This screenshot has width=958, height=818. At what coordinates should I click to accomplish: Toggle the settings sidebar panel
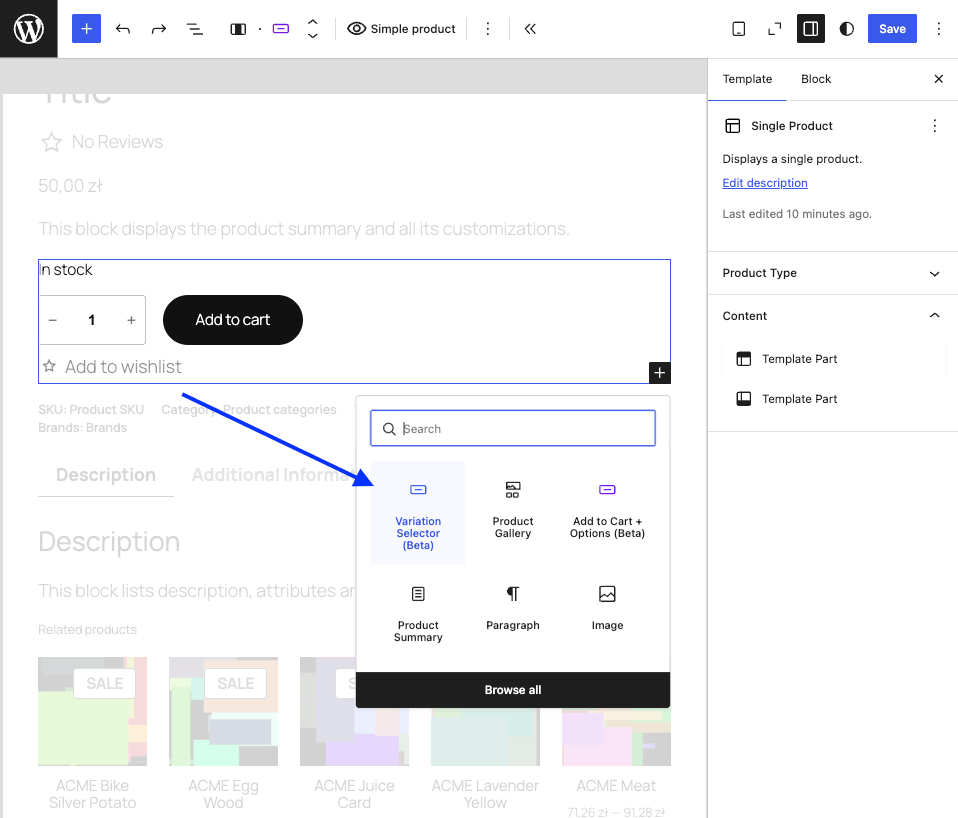[811, 29]
